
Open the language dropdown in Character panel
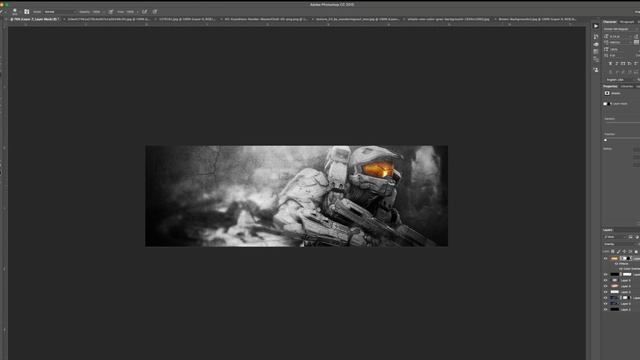(x=620, y=80)
